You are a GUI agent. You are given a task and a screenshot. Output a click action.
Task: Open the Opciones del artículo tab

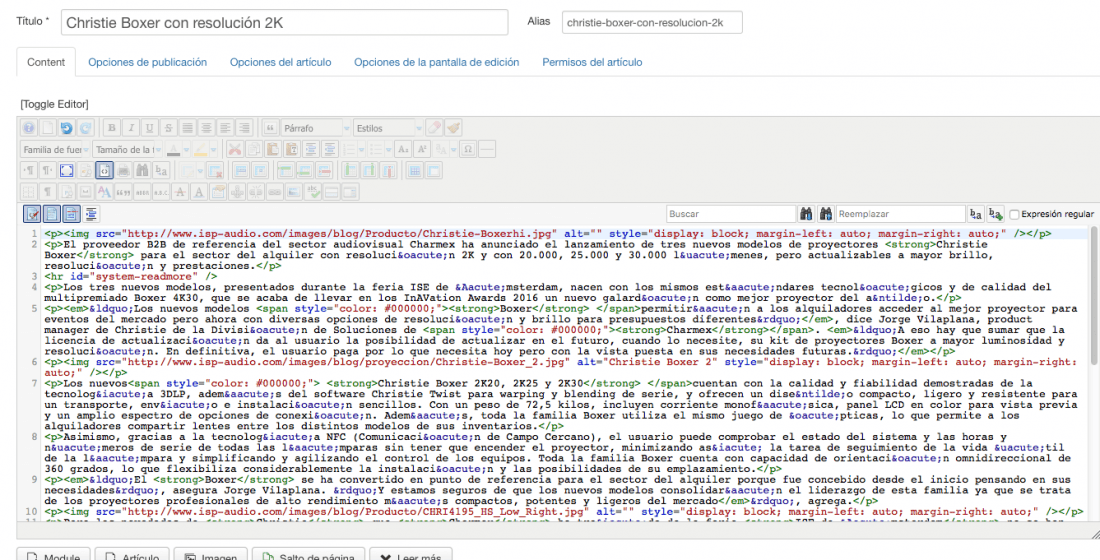coord(281,62)
